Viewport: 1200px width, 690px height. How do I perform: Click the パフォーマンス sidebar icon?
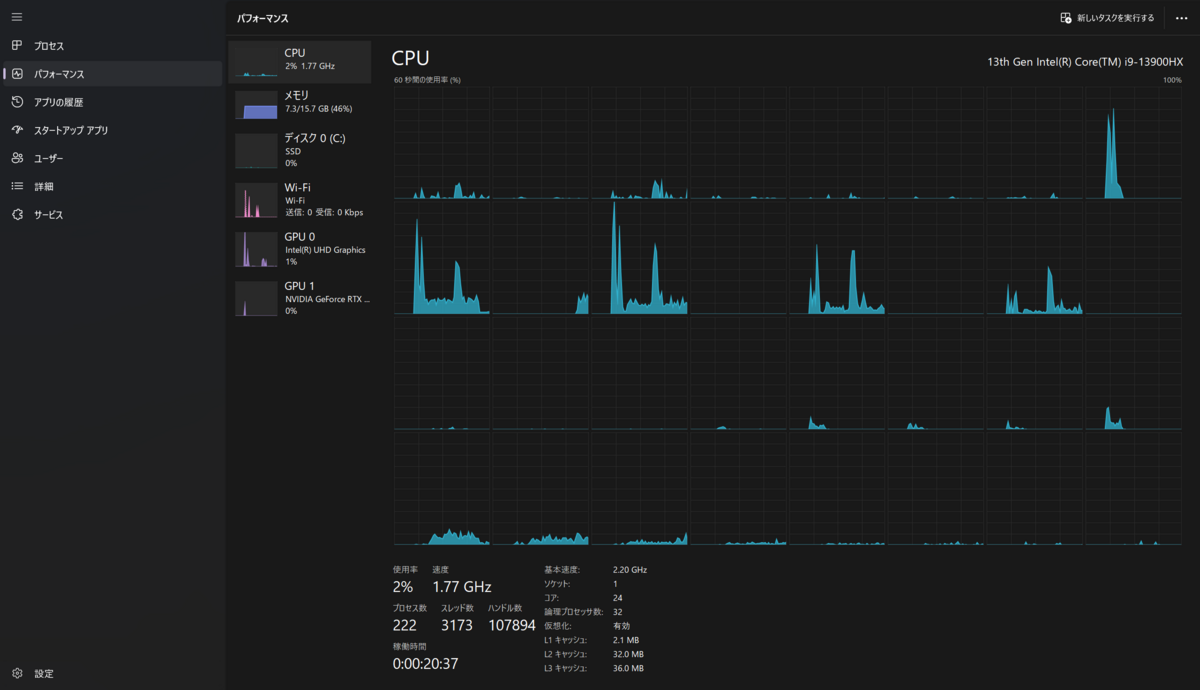coord(17,74)
